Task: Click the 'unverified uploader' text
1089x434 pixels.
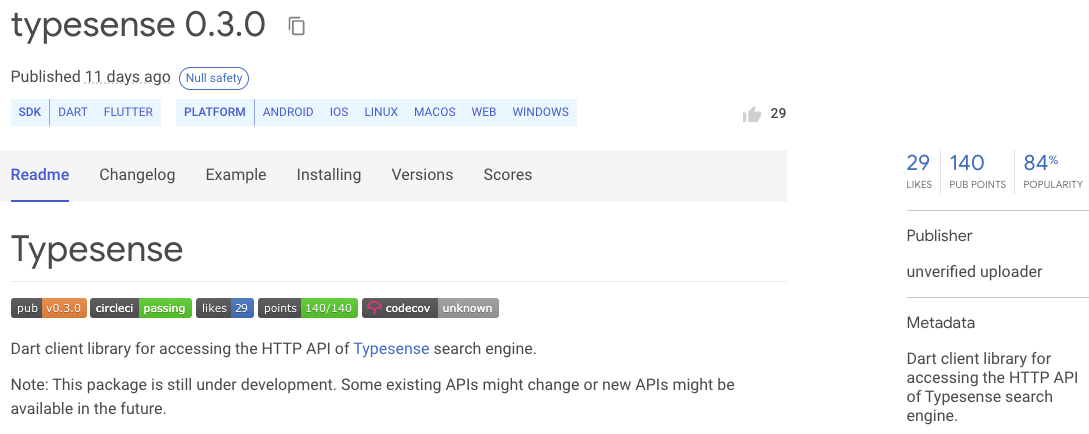Action: pyautogui.click(x=974, y=272)
